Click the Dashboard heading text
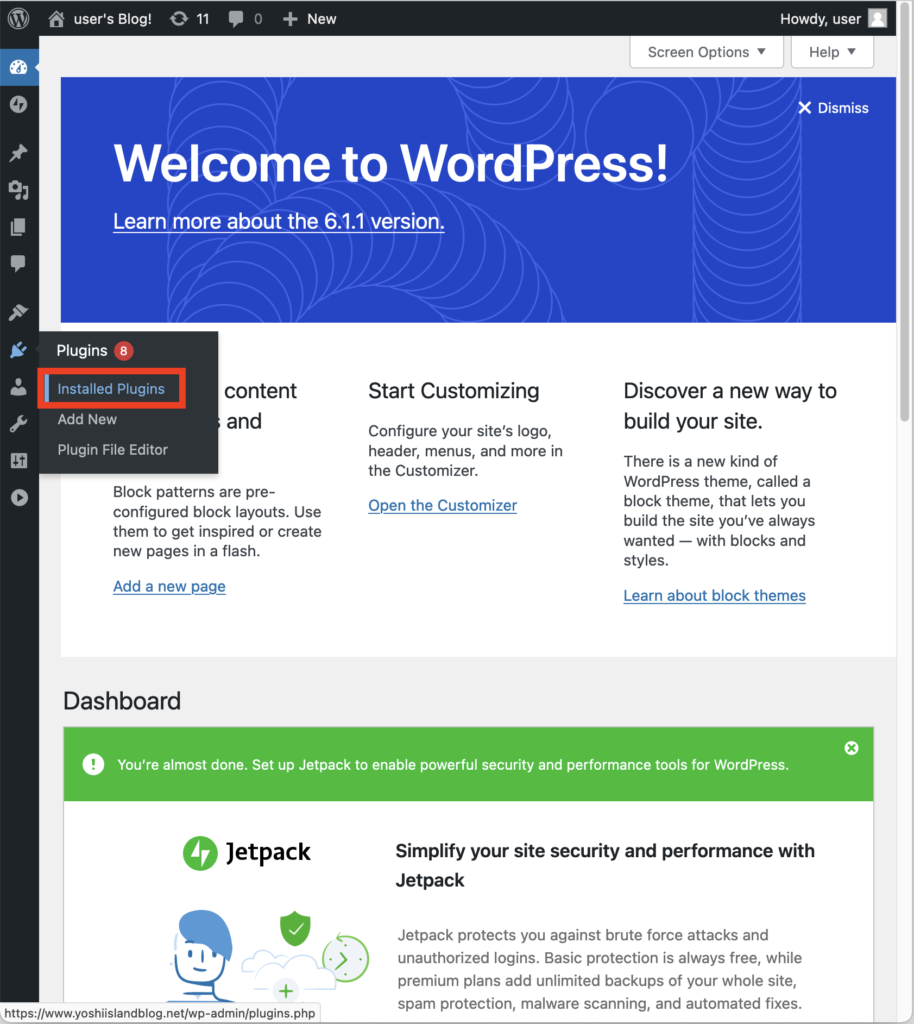This screenshot has width=914, height=1024. (x=122, y=701)
